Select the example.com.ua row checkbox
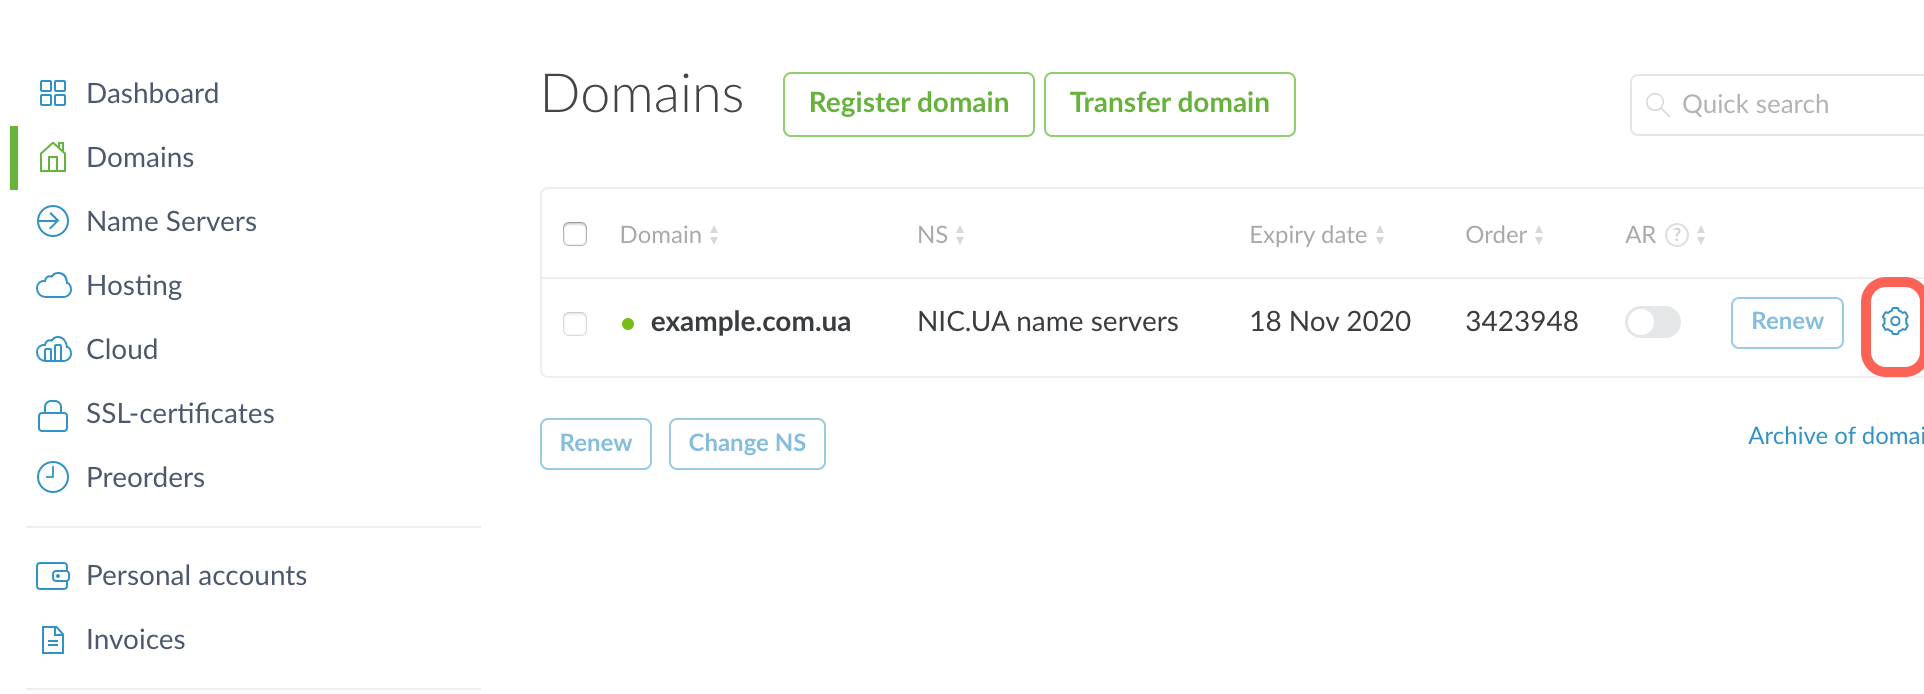Viewport: 1924px width, 694px height. (x=575, y=323)
